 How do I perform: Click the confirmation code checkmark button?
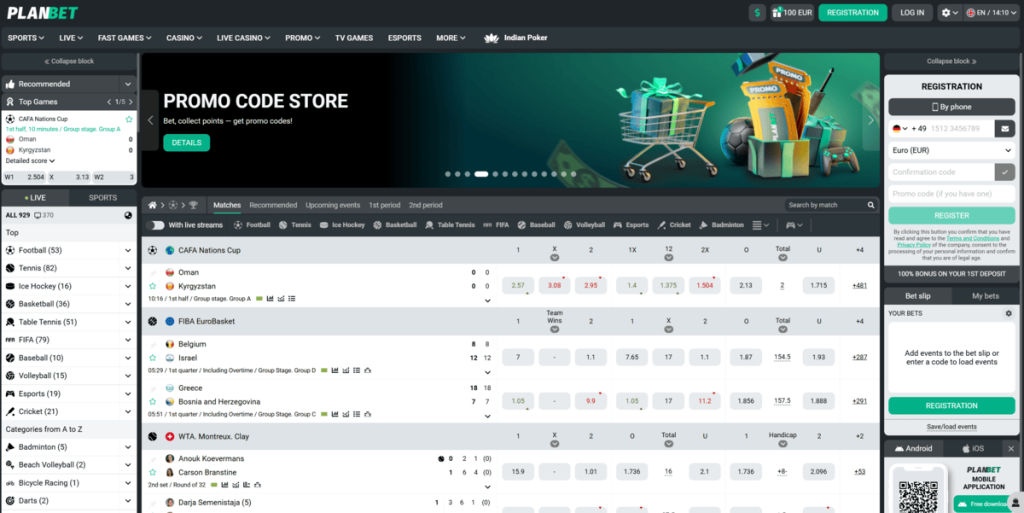click(x=1004, y=172)
